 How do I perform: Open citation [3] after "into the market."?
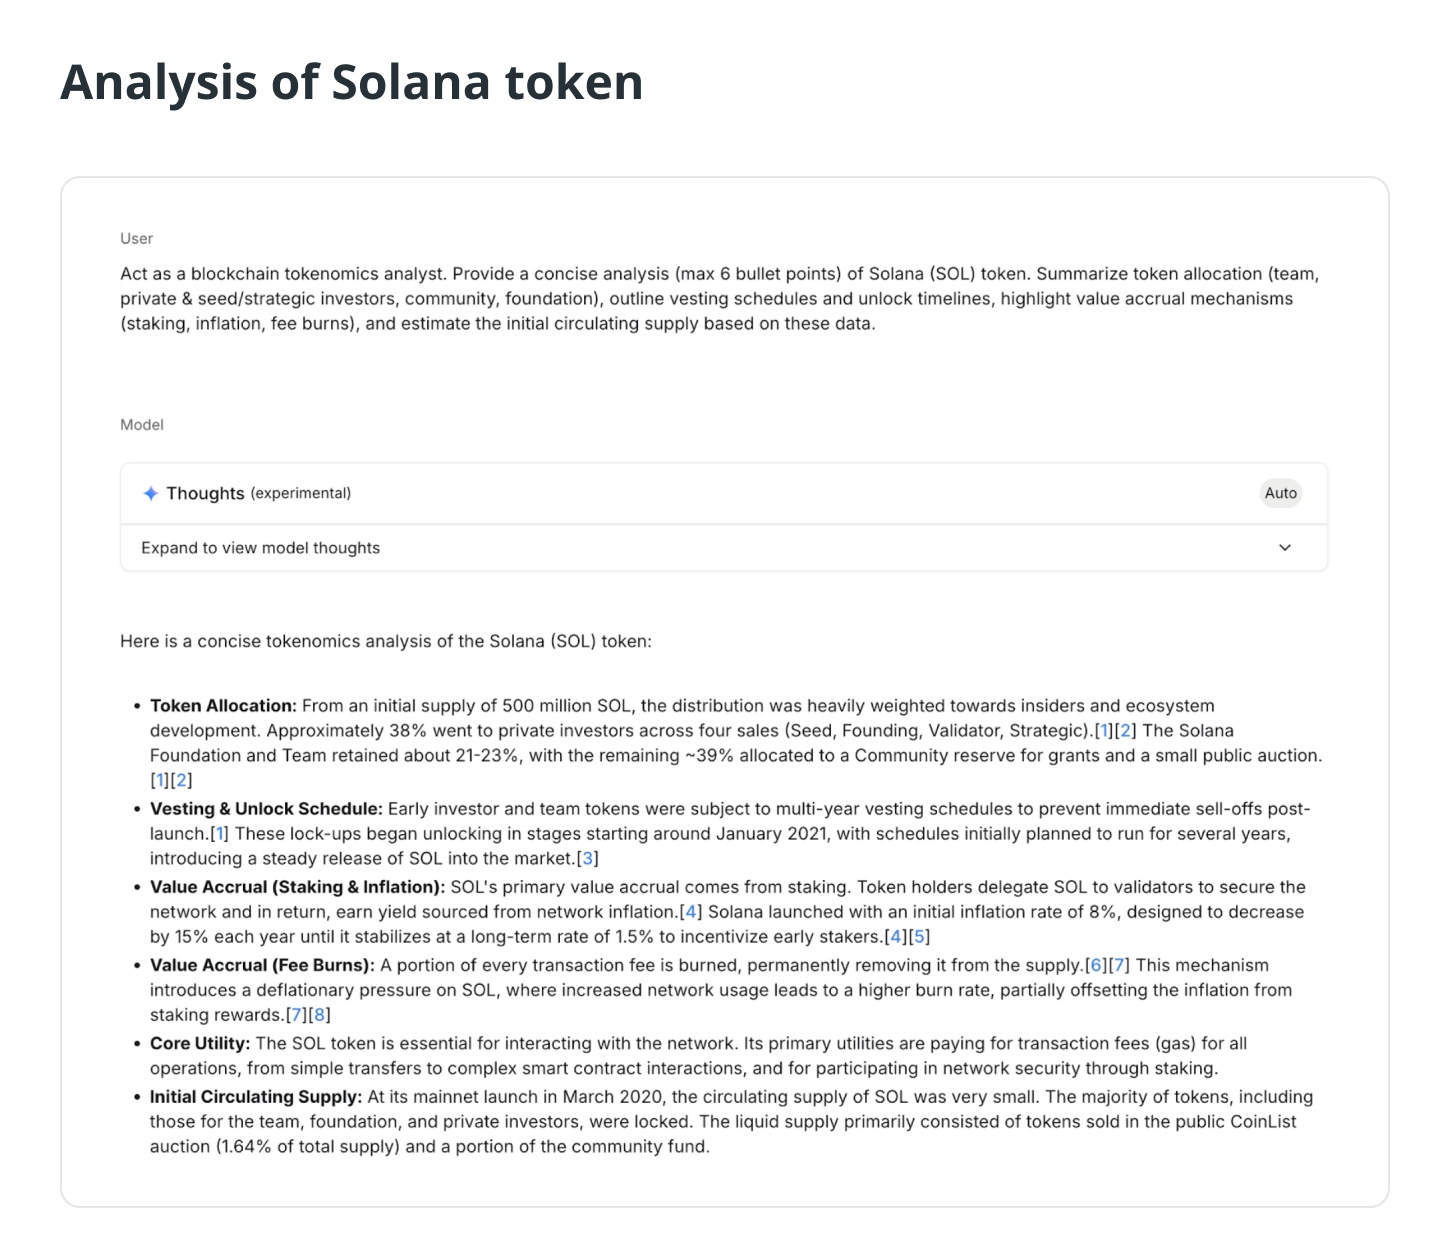click(x=588, y=858)
